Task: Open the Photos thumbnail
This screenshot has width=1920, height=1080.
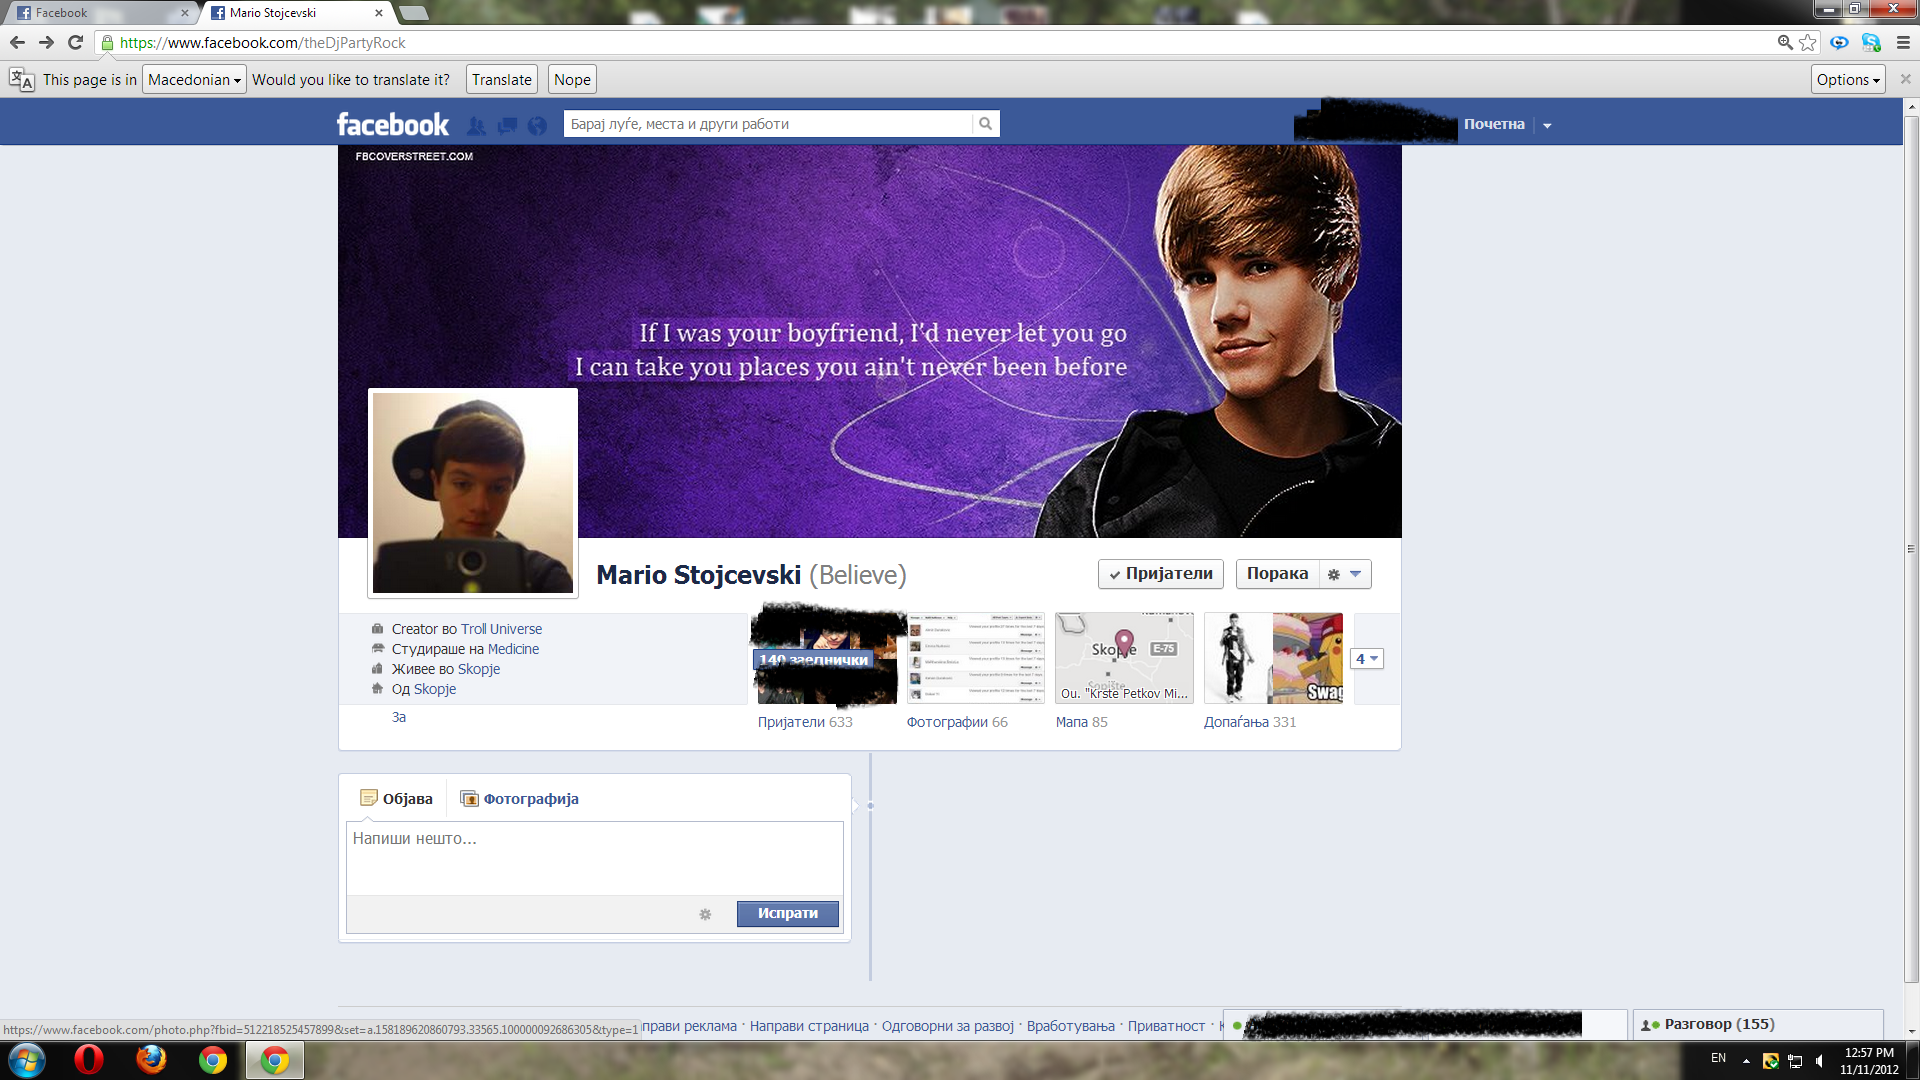Action: tap(976, 658)
